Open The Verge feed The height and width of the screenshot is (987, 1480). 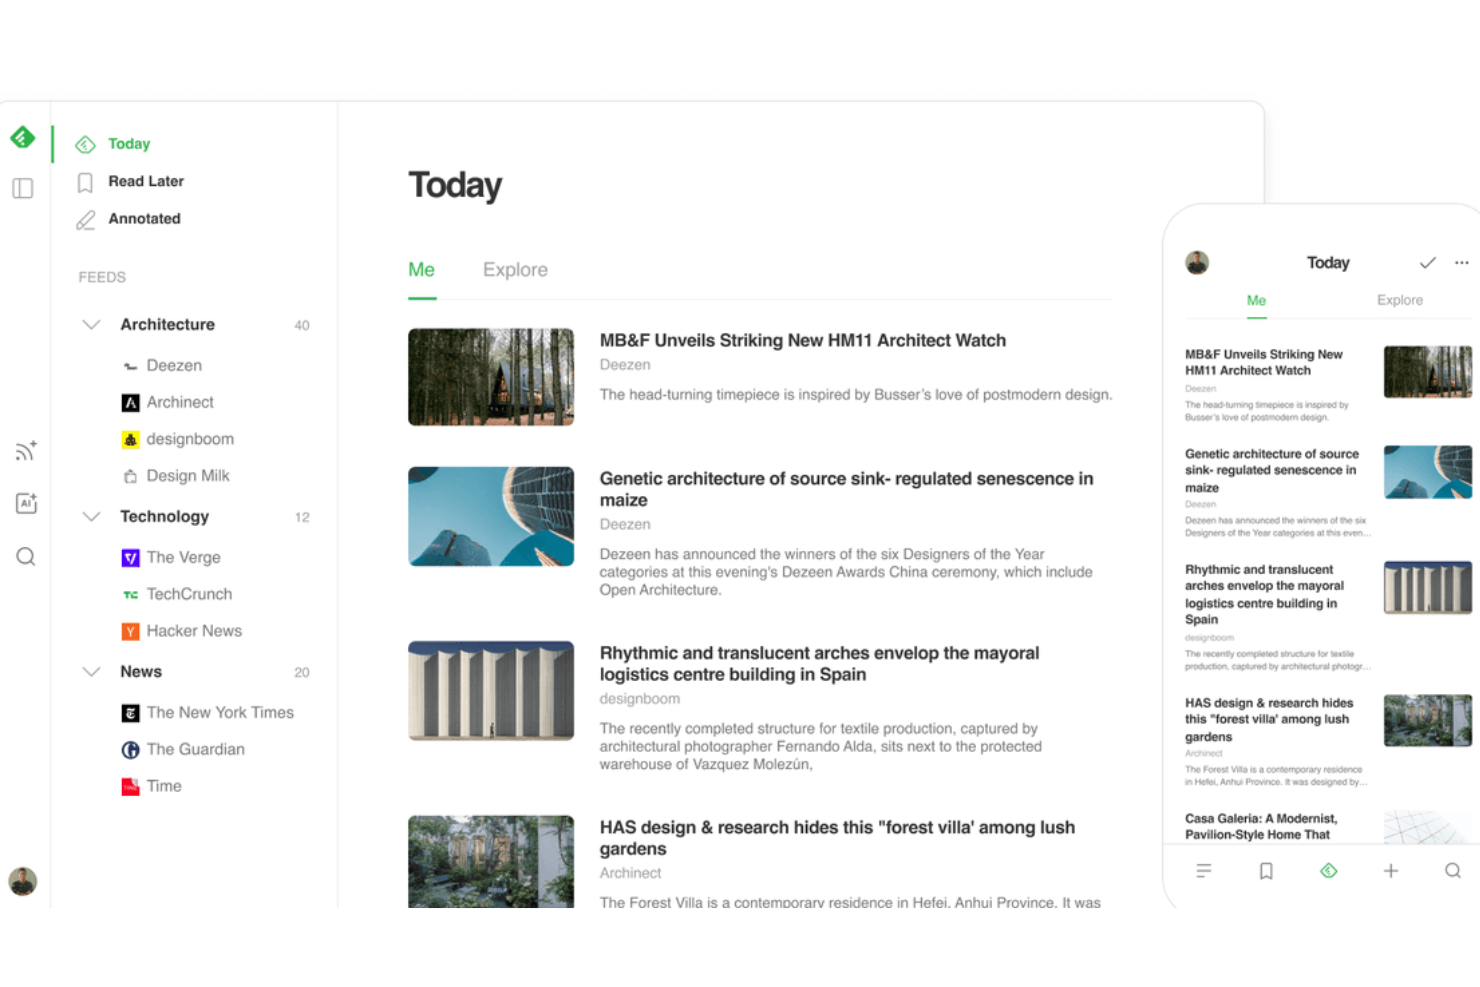(183, 558)
